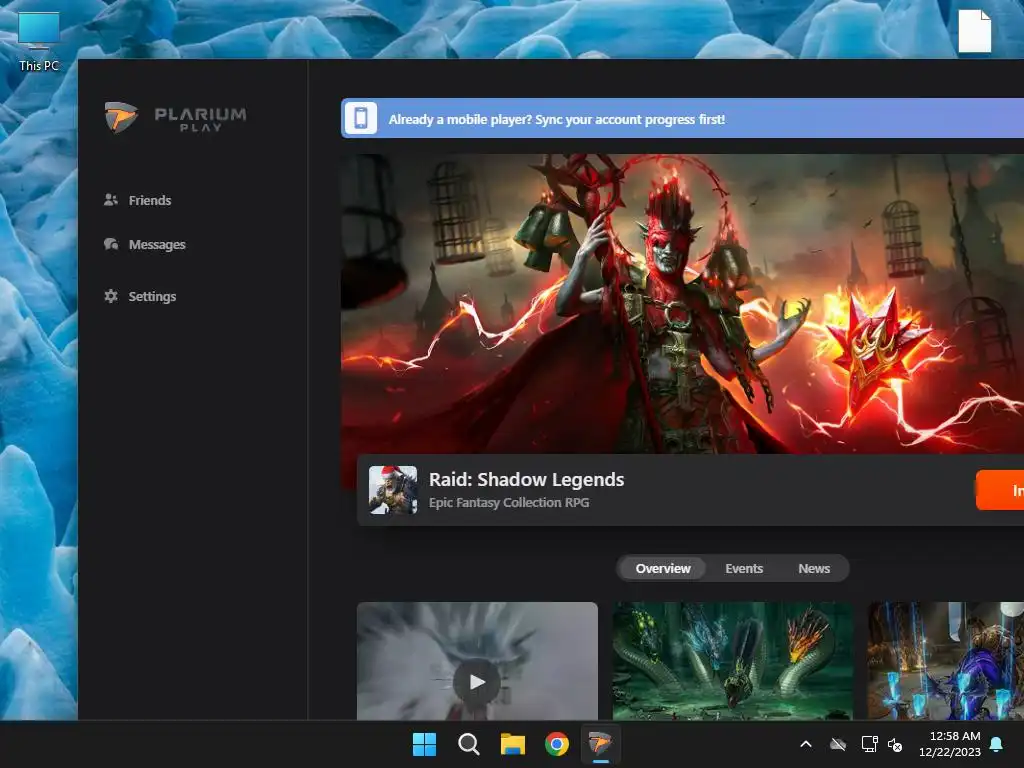This screenshot has height=768, width=1024.
Task: Open the hydra screenshot thumbnail
Action: tap(733, 661)
